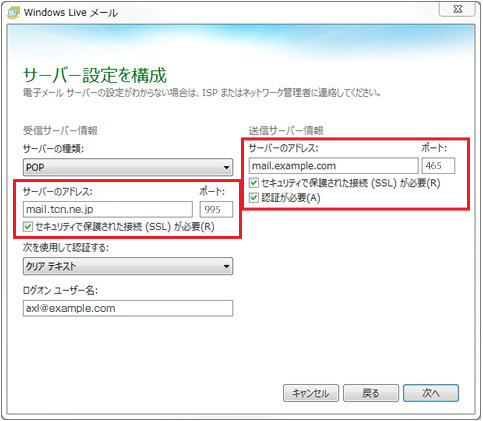Click the 受信サーバー情報 section label
Image resolution: width=483 pixels, height=421 pixels.
coord(60,130)
